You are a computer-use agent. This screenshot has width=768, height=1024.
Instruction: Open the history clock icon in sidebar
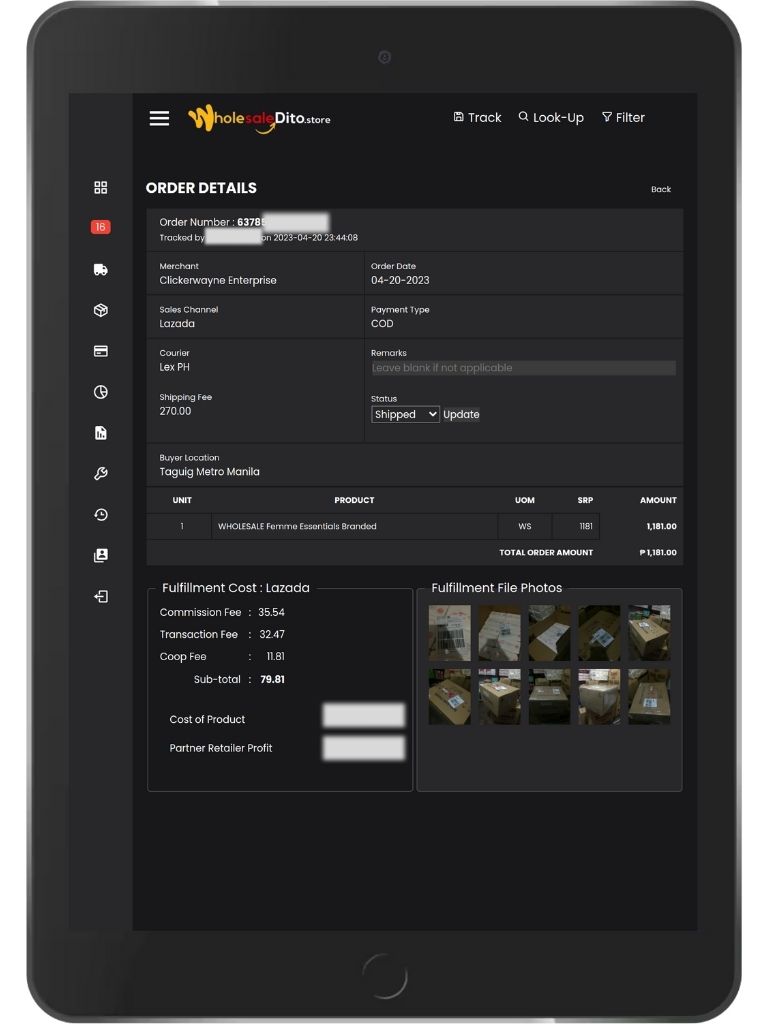[101, 515]
